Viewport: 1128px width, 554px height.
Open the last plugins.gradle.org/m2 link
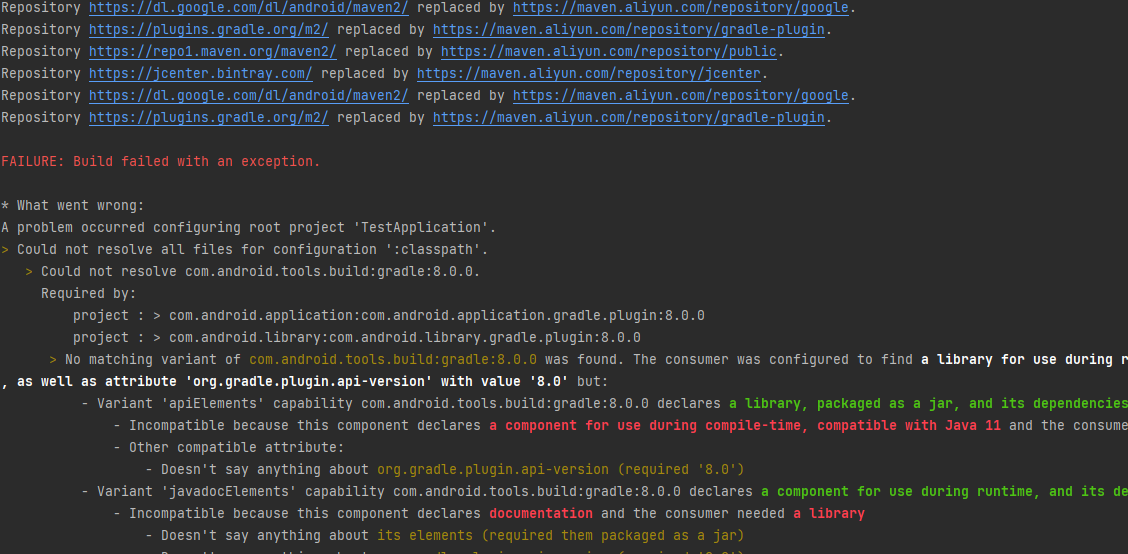click(209, 117)
